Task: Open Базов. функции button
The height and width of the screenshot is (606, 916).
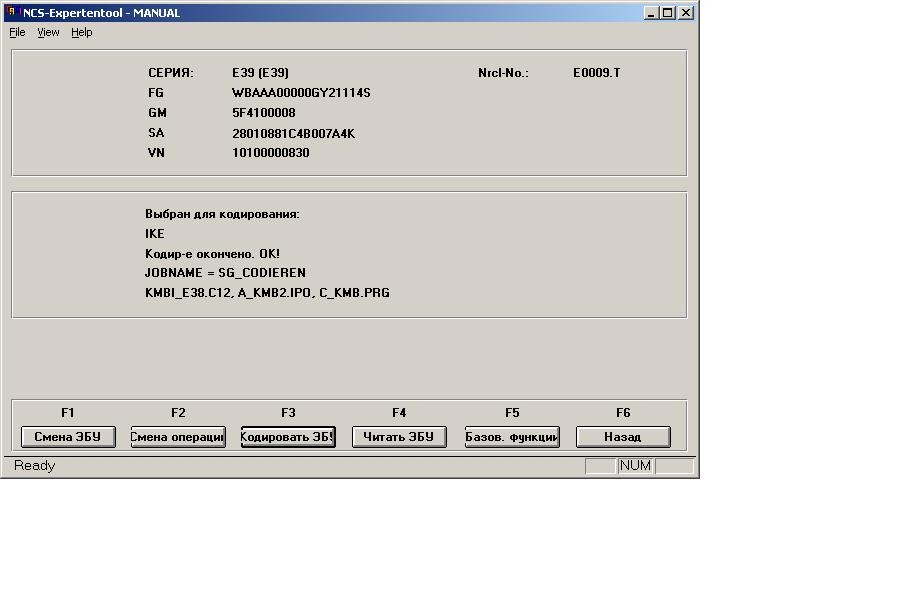Action: [x=512, y=437]
